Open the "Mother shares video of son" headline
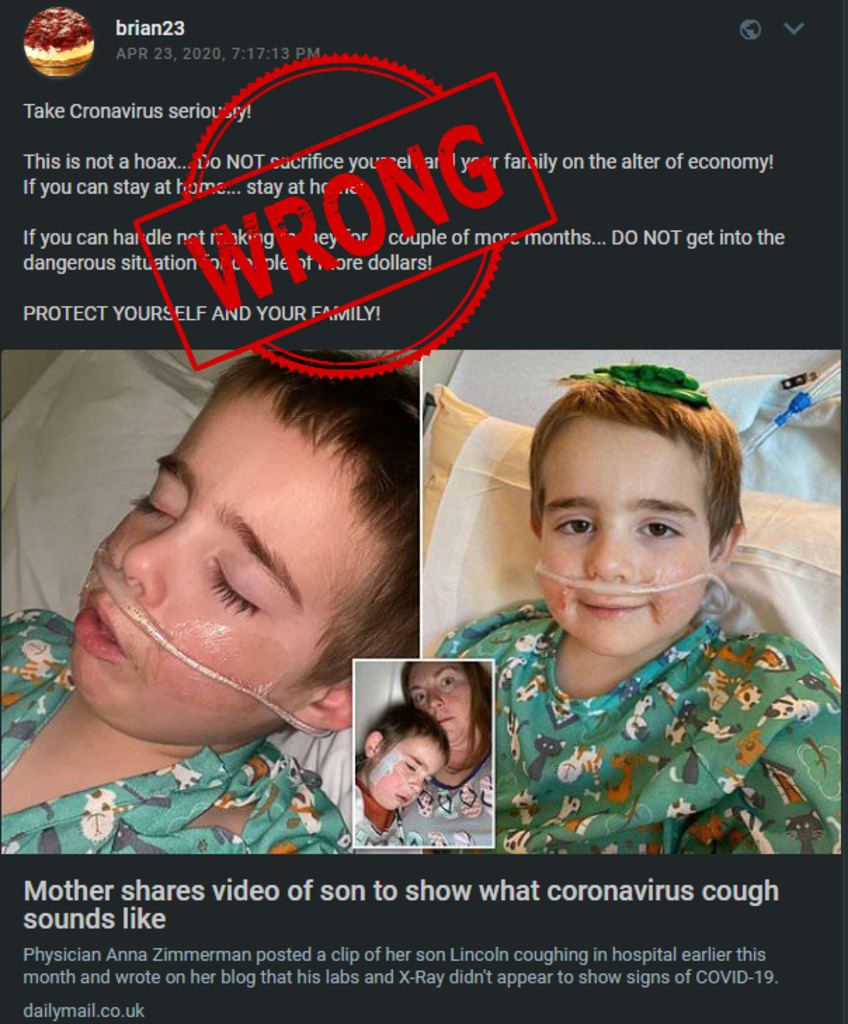848x1024 pixels. point(401,905)
